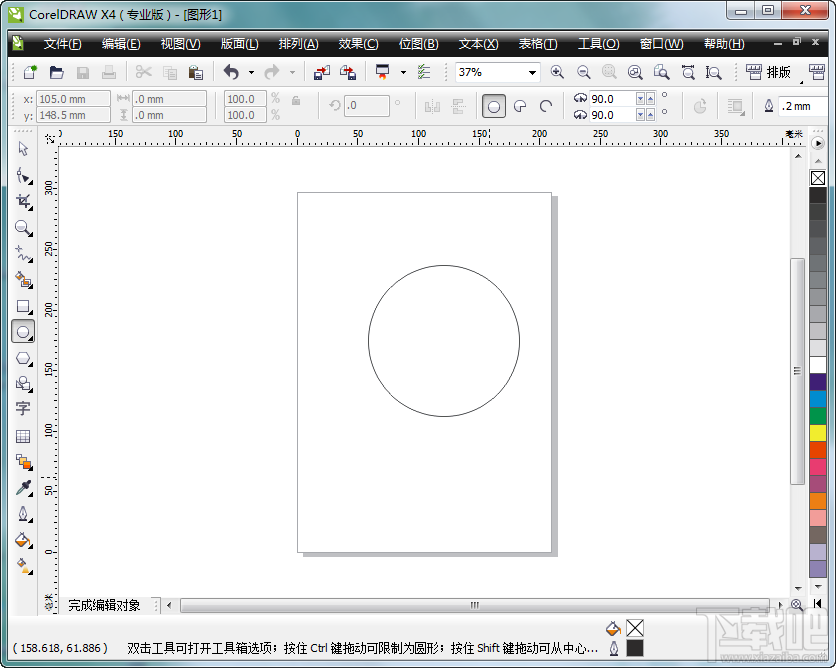The height and width of the screenshot is (668, 836).
Task: Pick the Table tool in toolbox
Action: click(23, 436)
